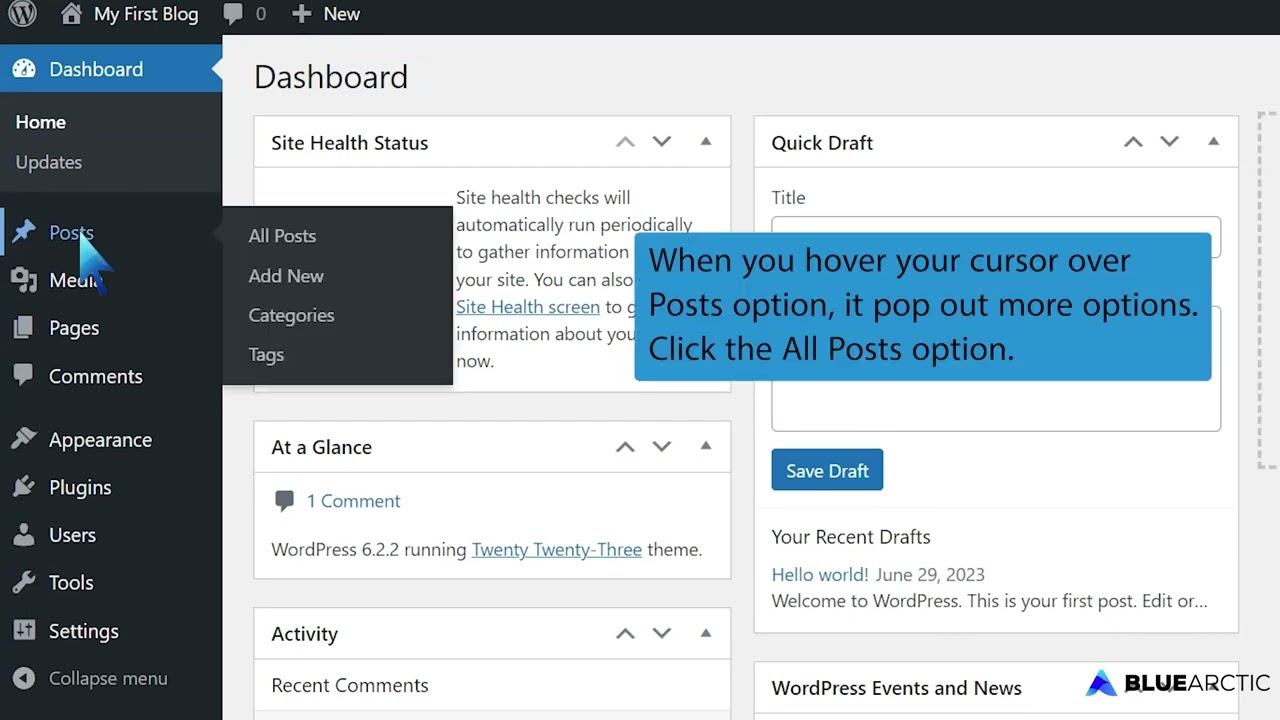
Task: Click Your Recent Drafts heading
Action: [x=851, y=537]
